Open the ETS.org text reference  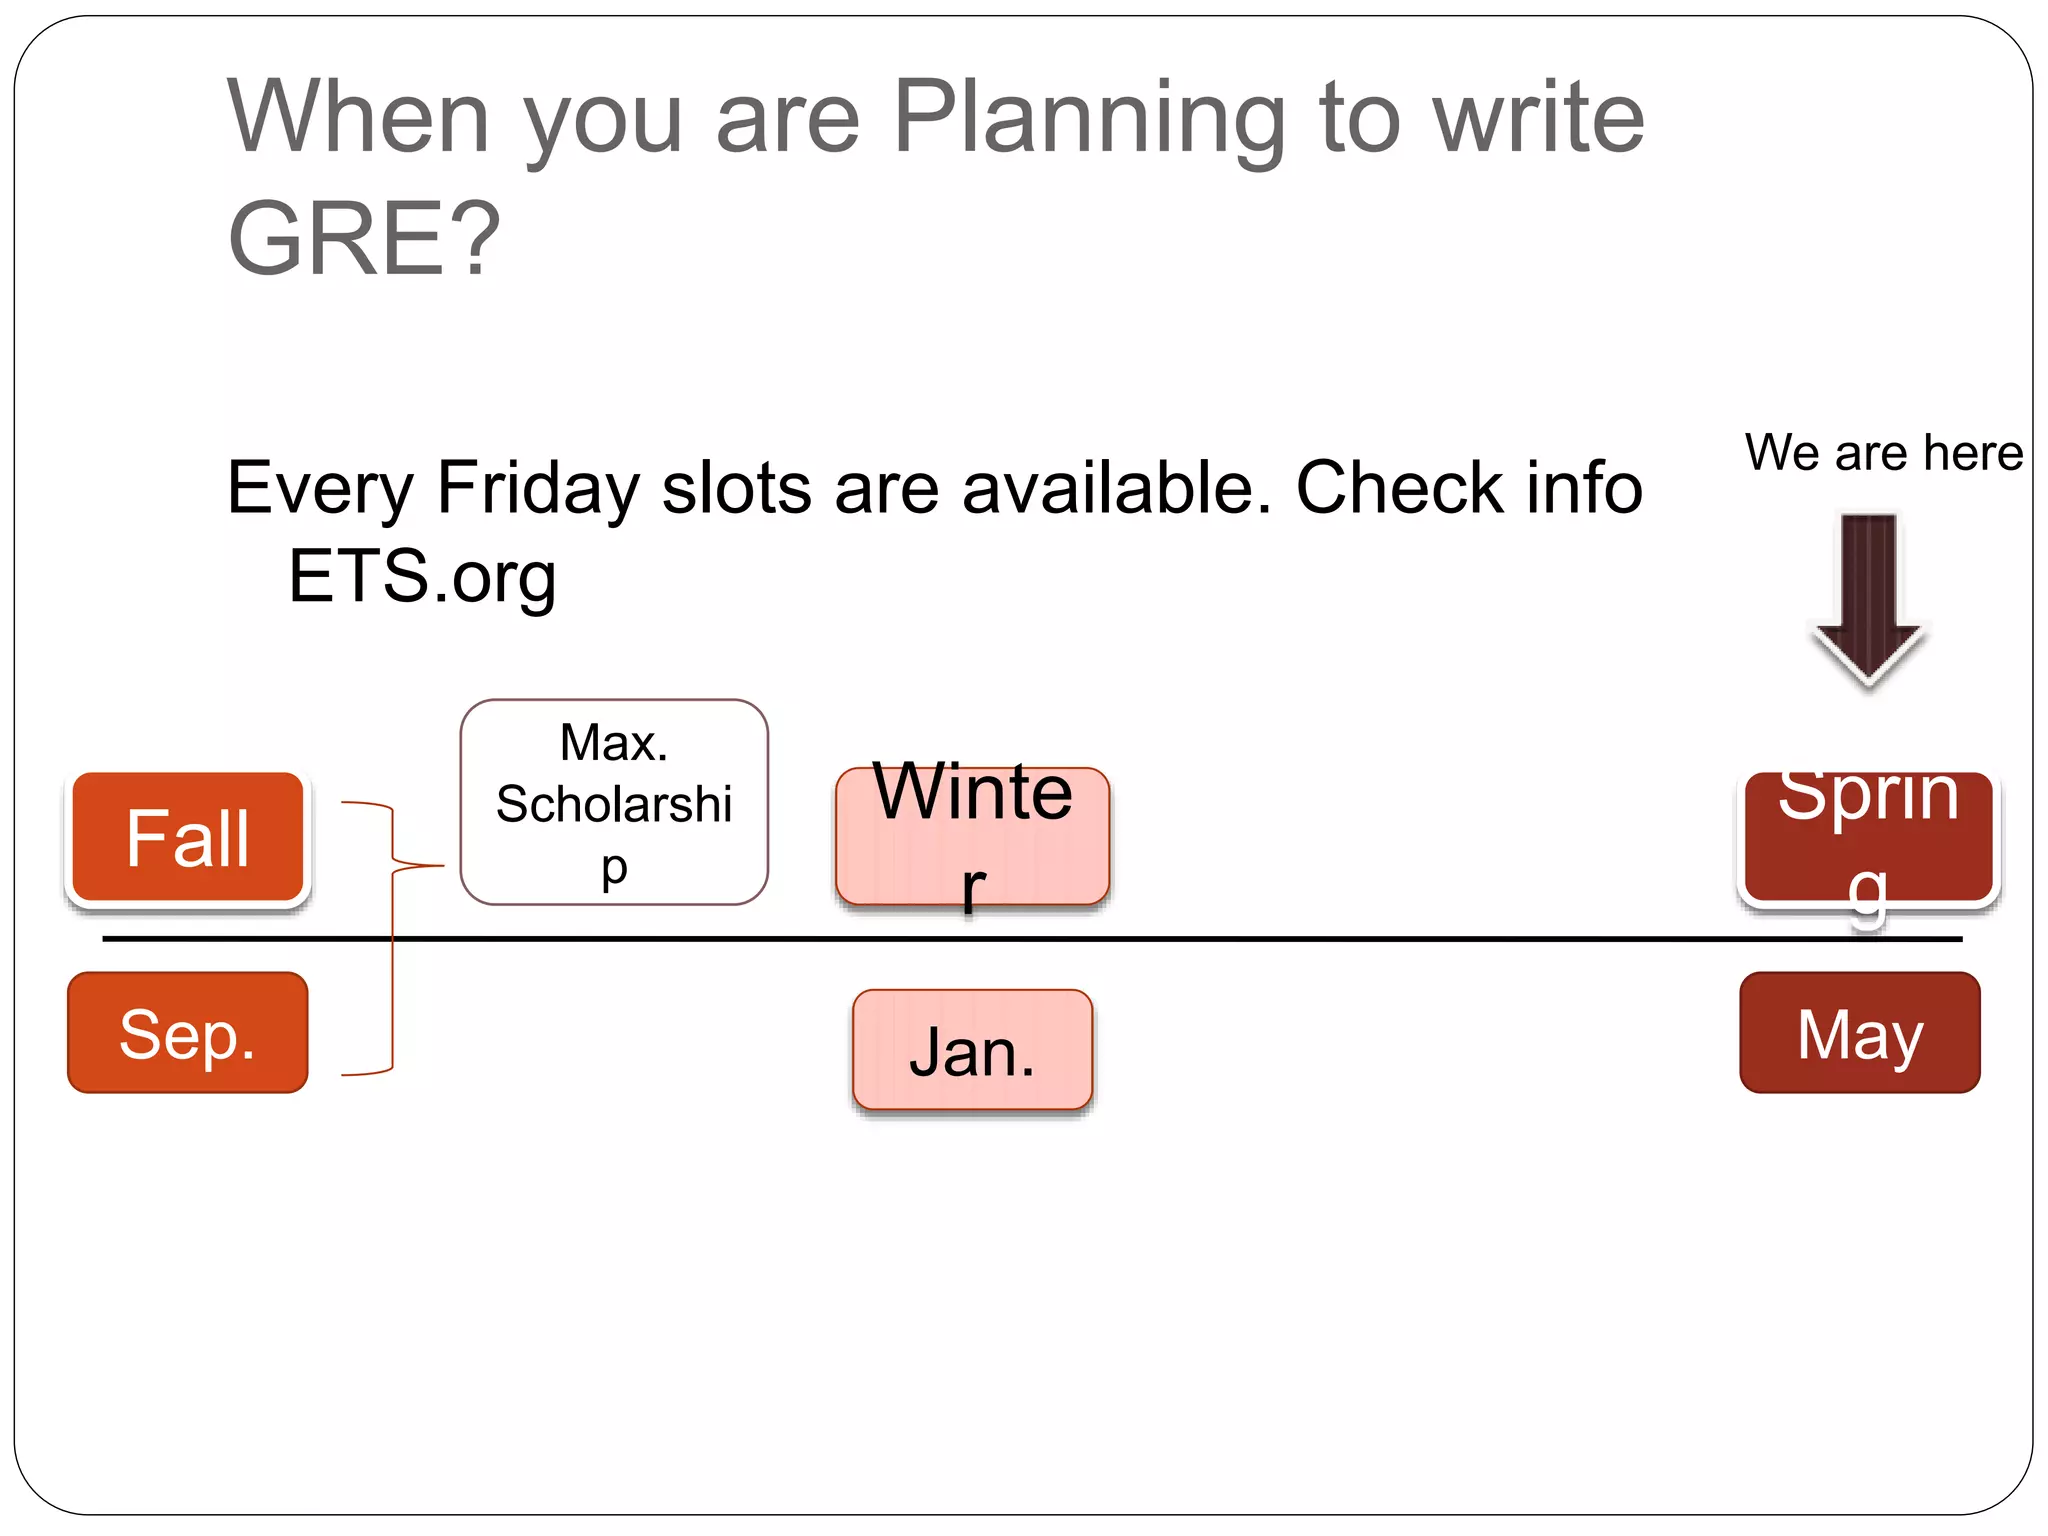[422, 577]
